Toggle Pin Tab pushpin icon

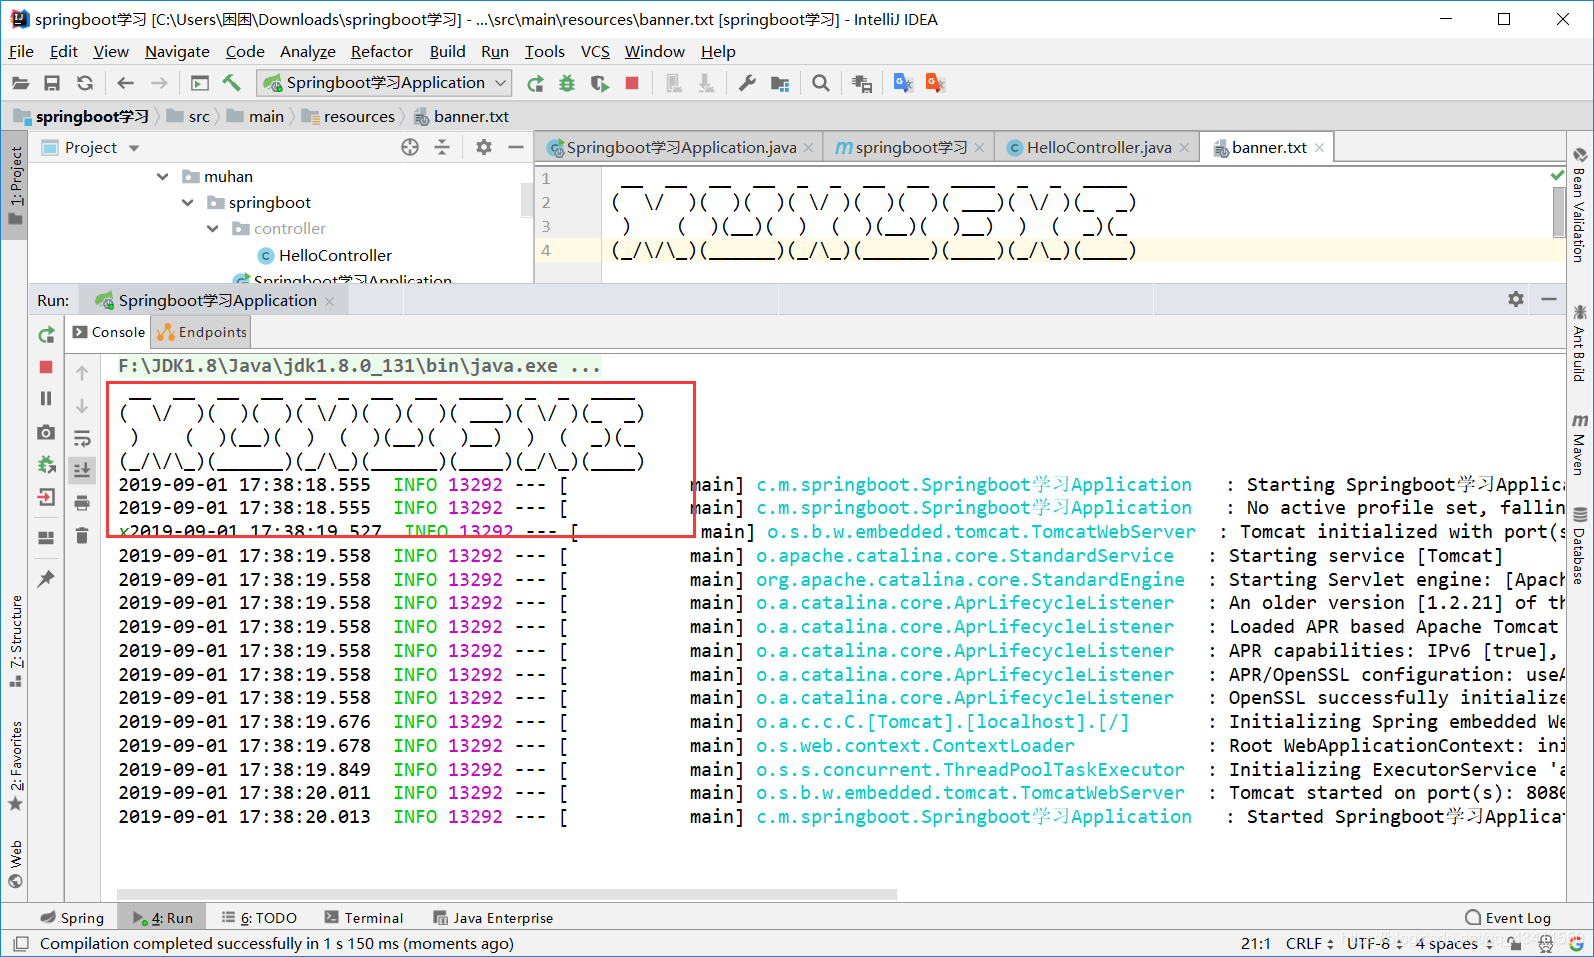[x=46, y=580]
